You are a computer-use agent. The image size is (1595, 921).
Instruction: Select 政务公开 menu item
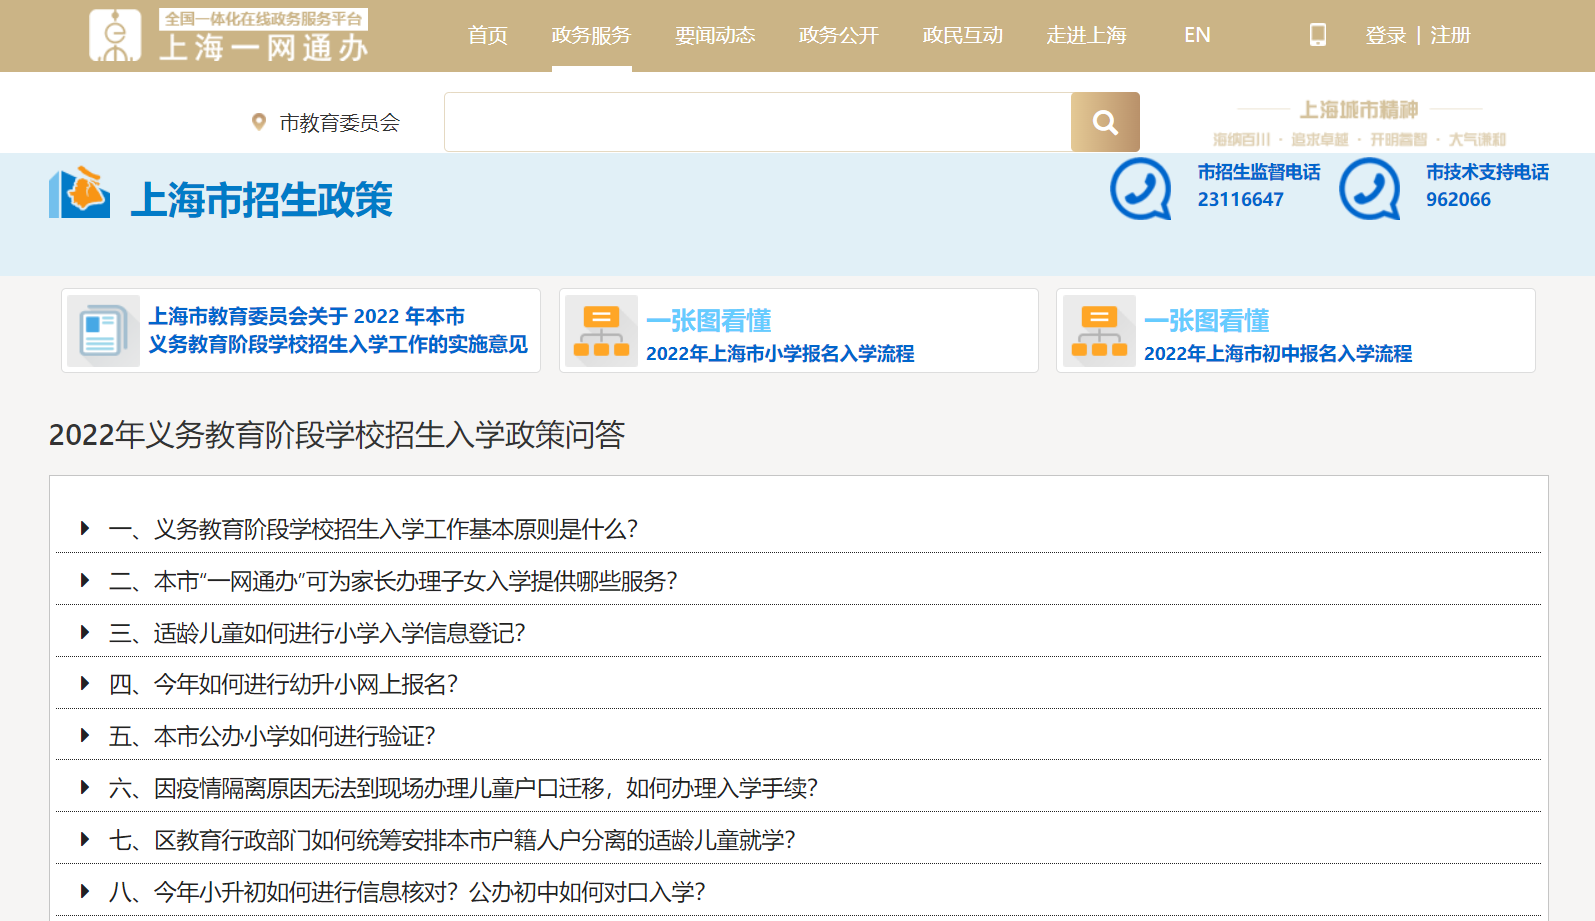(x=839, y=35)
